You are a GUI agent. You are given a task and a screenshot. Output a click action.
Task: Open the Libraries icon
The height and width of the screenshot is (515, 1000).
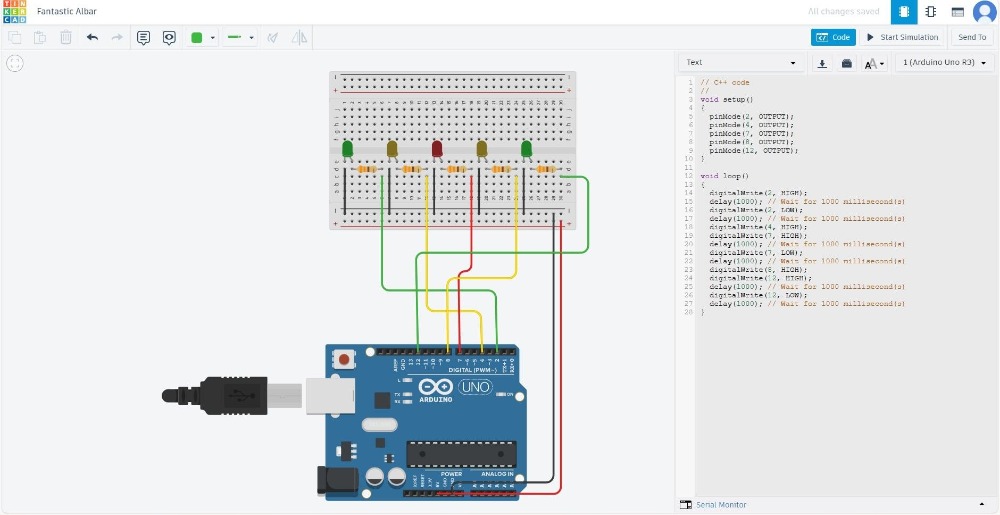pos(846,63)
